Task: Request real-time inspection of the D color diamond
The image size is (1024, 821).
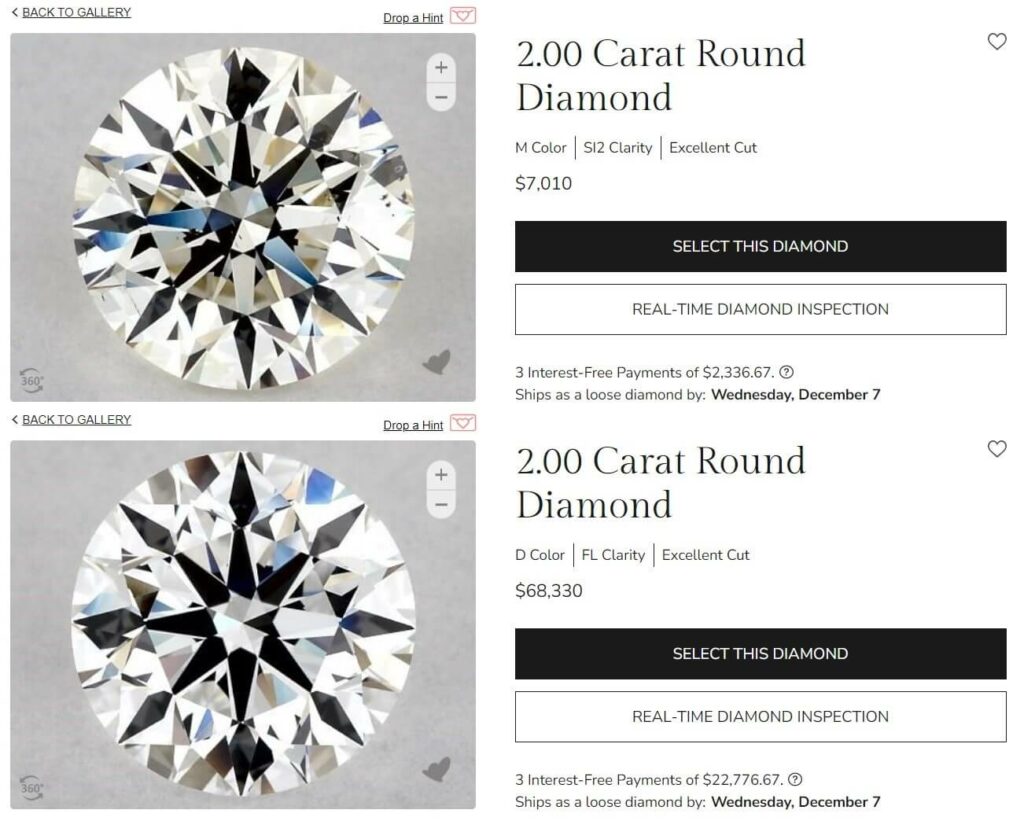Action: pos(760,716)
